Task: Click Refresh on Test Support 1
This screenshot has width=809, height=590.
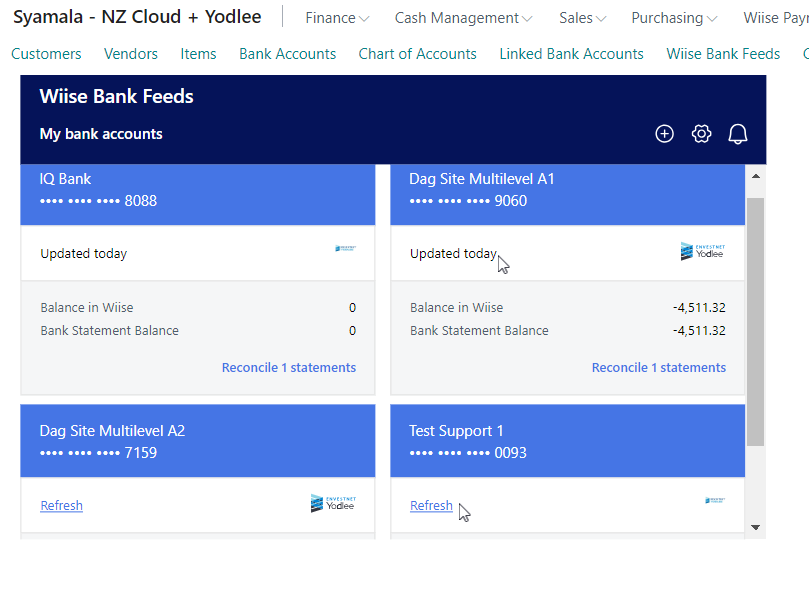Action: pos(431,505)
